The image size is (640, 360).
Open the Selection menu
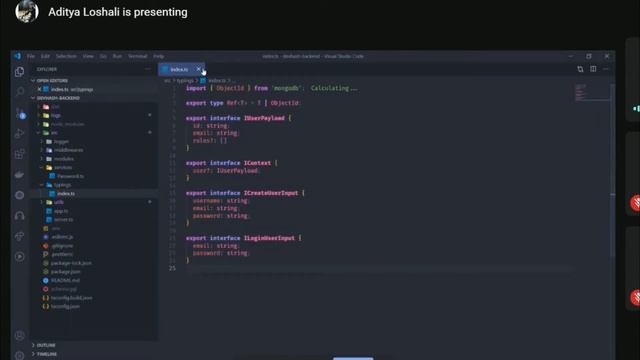(x=66, y=56)
